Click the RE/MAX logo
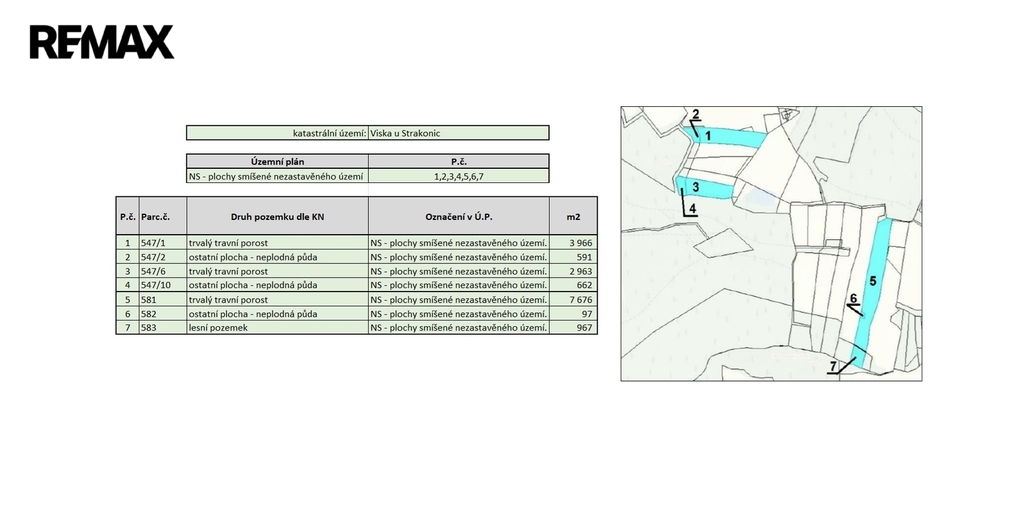1024x520 pixels. [101, 42]
